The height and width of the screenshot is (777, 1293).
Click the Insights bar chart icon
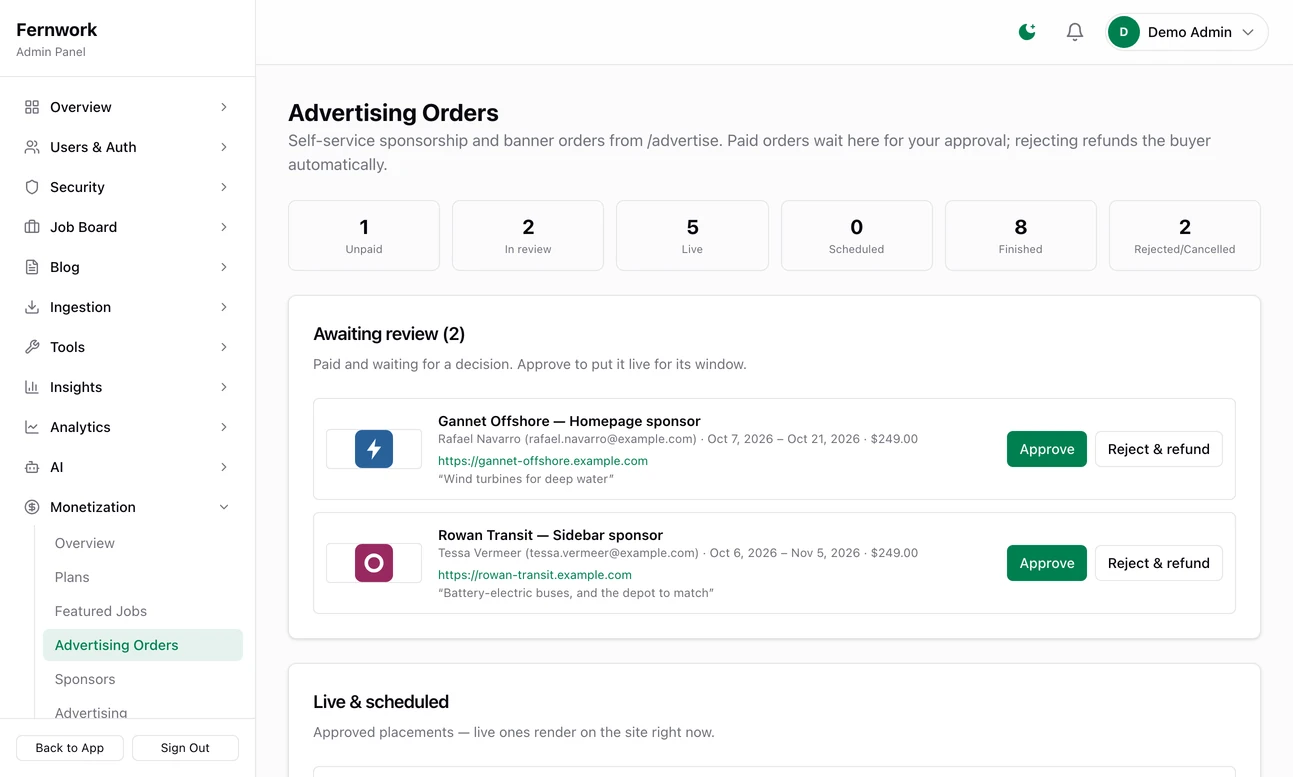[x=32, y=387]
